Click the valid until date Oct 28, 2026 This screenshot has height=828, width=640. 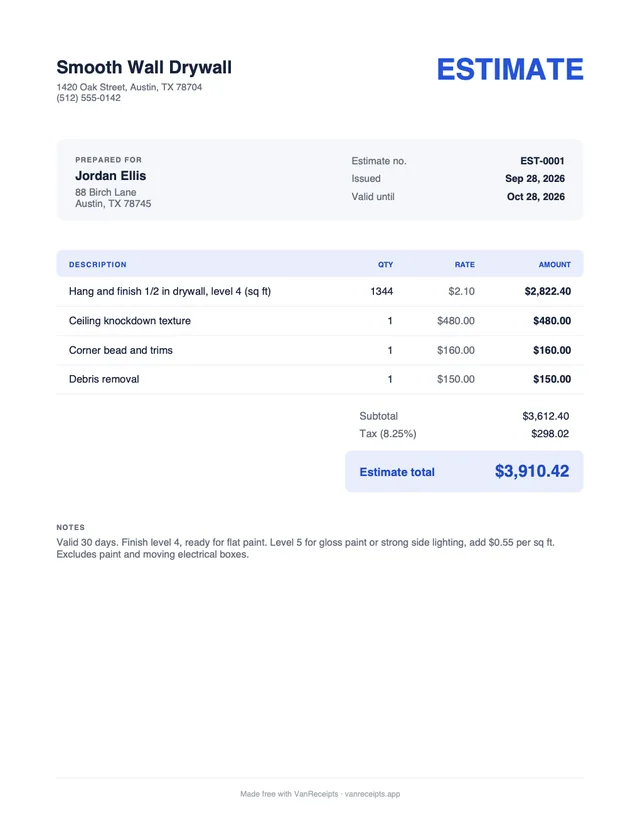pyautogui.click(x=535, y=196)
